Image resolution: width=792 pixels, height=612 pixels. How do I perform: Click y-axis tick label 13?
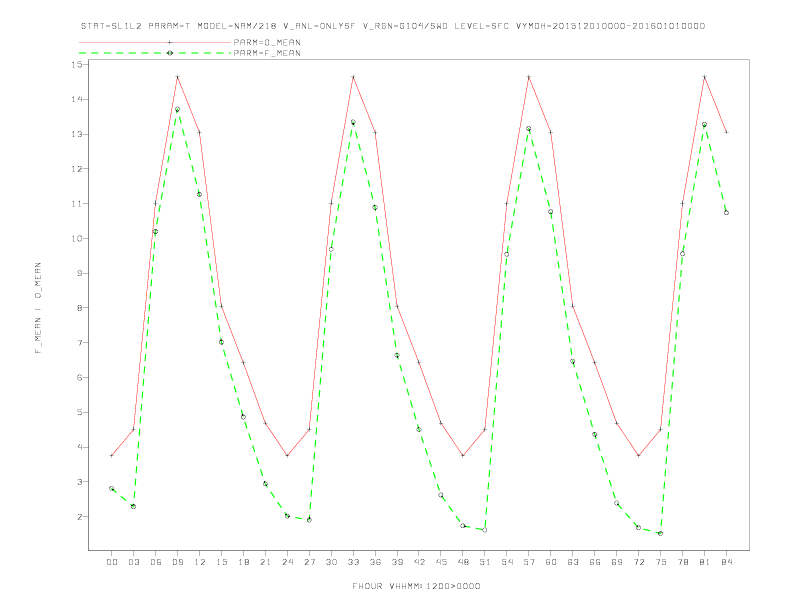(x=77, y=134)
